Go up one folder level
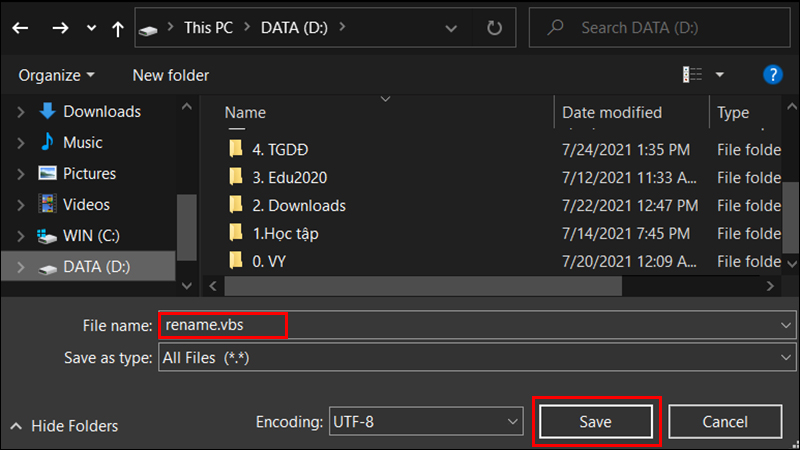The image size is (800, 450). [x=118, y=29]
